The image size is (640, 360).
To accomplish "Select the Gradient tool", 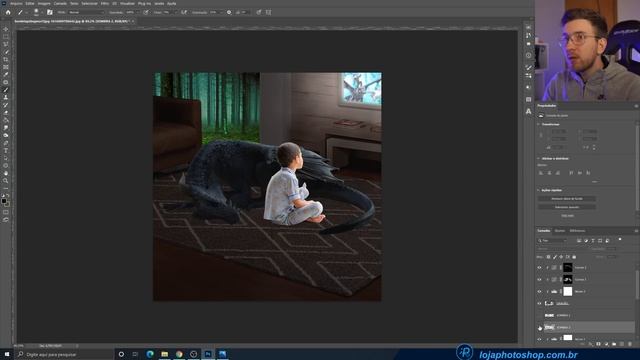I will [x=6, y=120].
